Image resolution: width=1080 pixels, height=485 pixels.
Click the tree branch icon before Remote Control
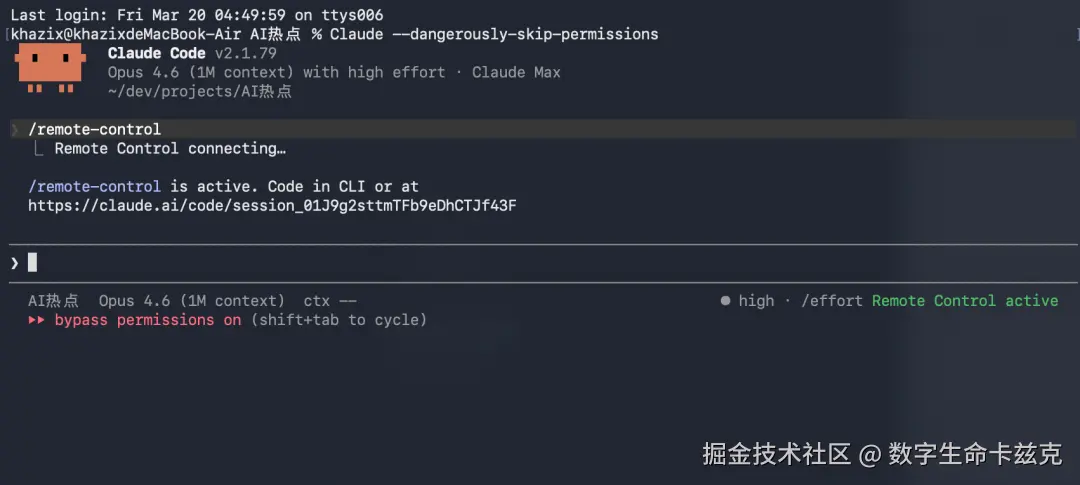[38, 149]
